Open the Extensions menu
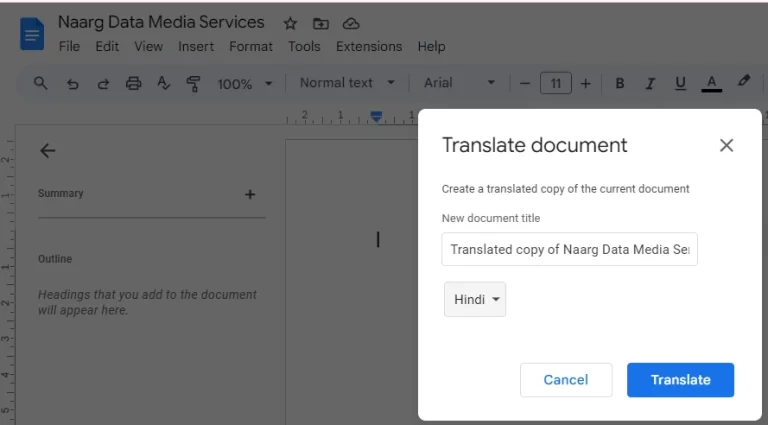 [x=368, y=46]
